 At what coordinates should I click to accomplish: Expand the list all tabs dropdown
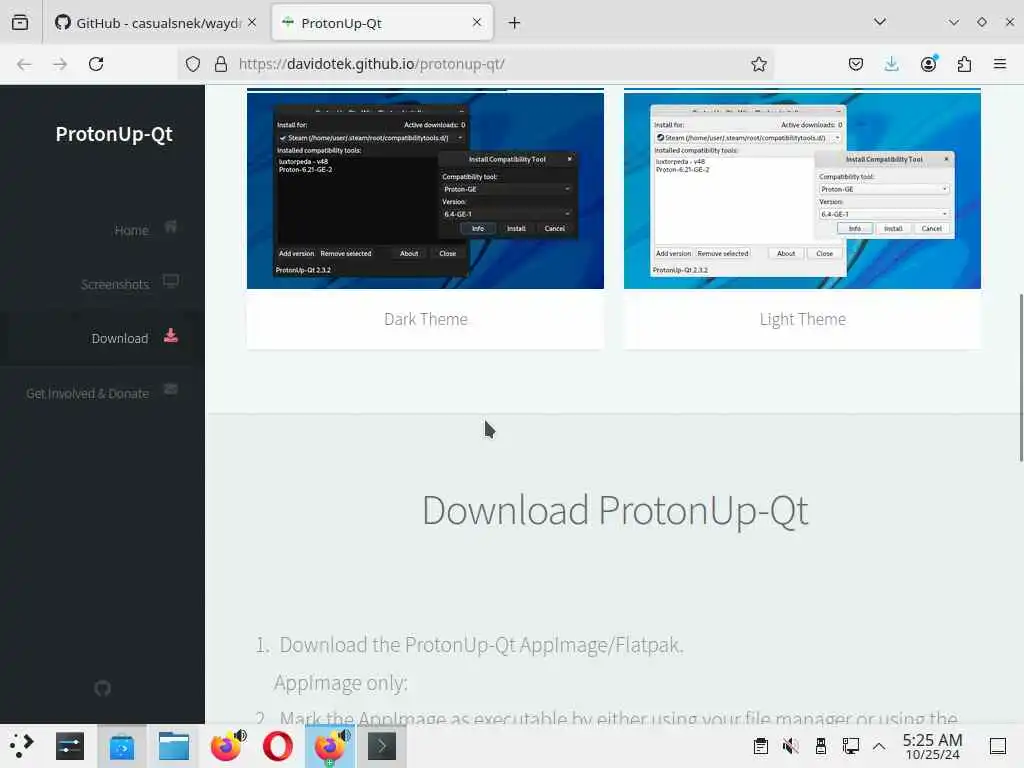coord(880,22)
